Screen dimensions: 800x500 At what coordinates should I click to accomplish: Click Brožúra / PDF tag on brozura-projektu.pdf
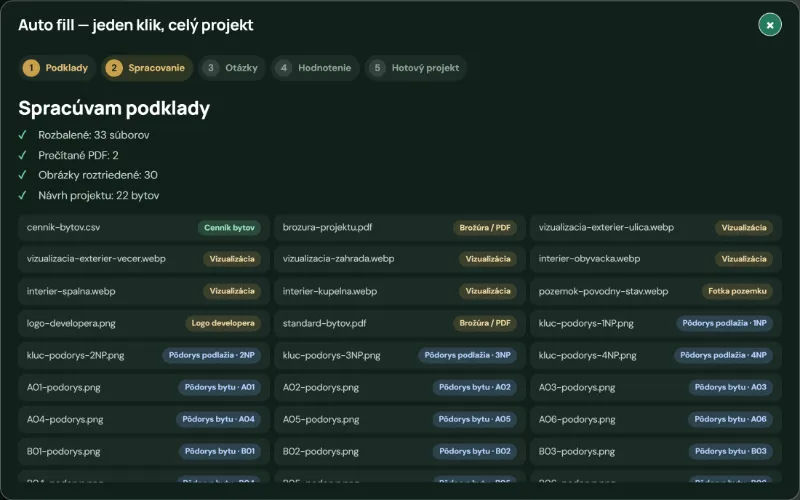click(485, 228)
